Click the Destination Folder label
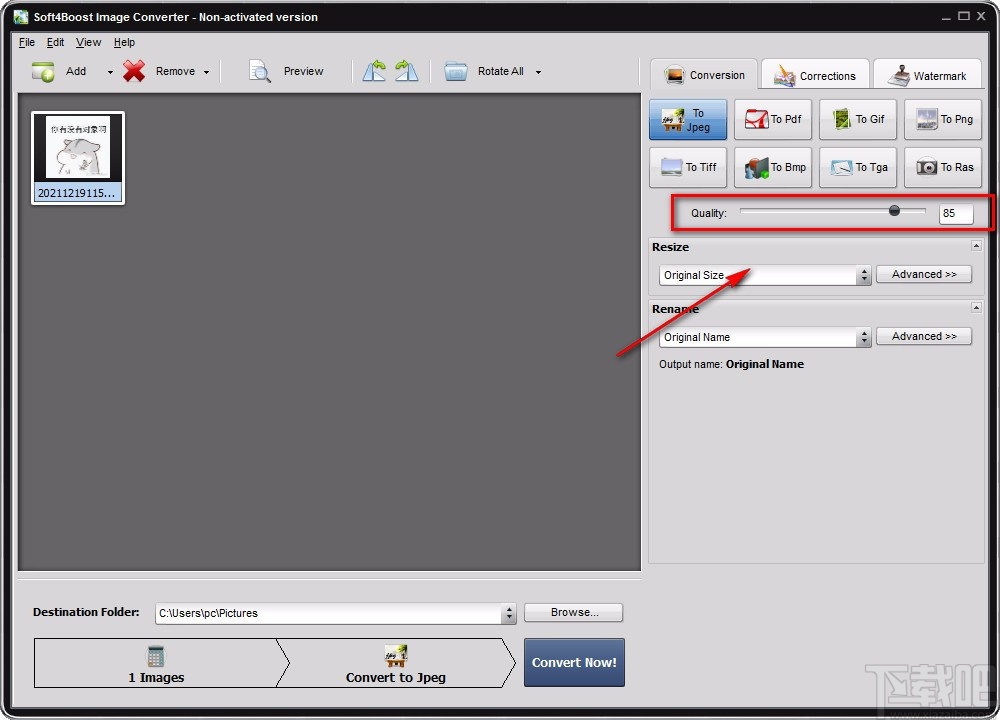 point(86,612)
